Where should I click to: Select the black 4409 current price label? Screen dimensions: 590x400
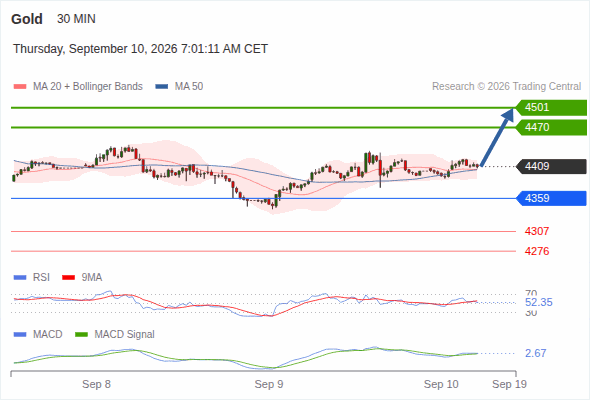551,166
